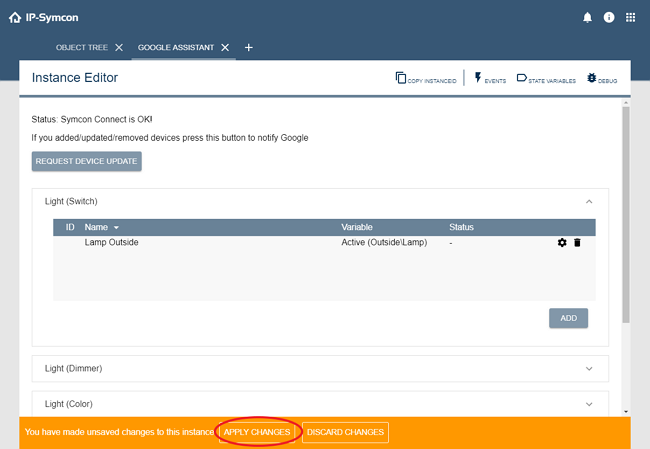The width and height of the screenshot is (650, 449).
Task: Open the notifications bell
Action: click(587, 18)
